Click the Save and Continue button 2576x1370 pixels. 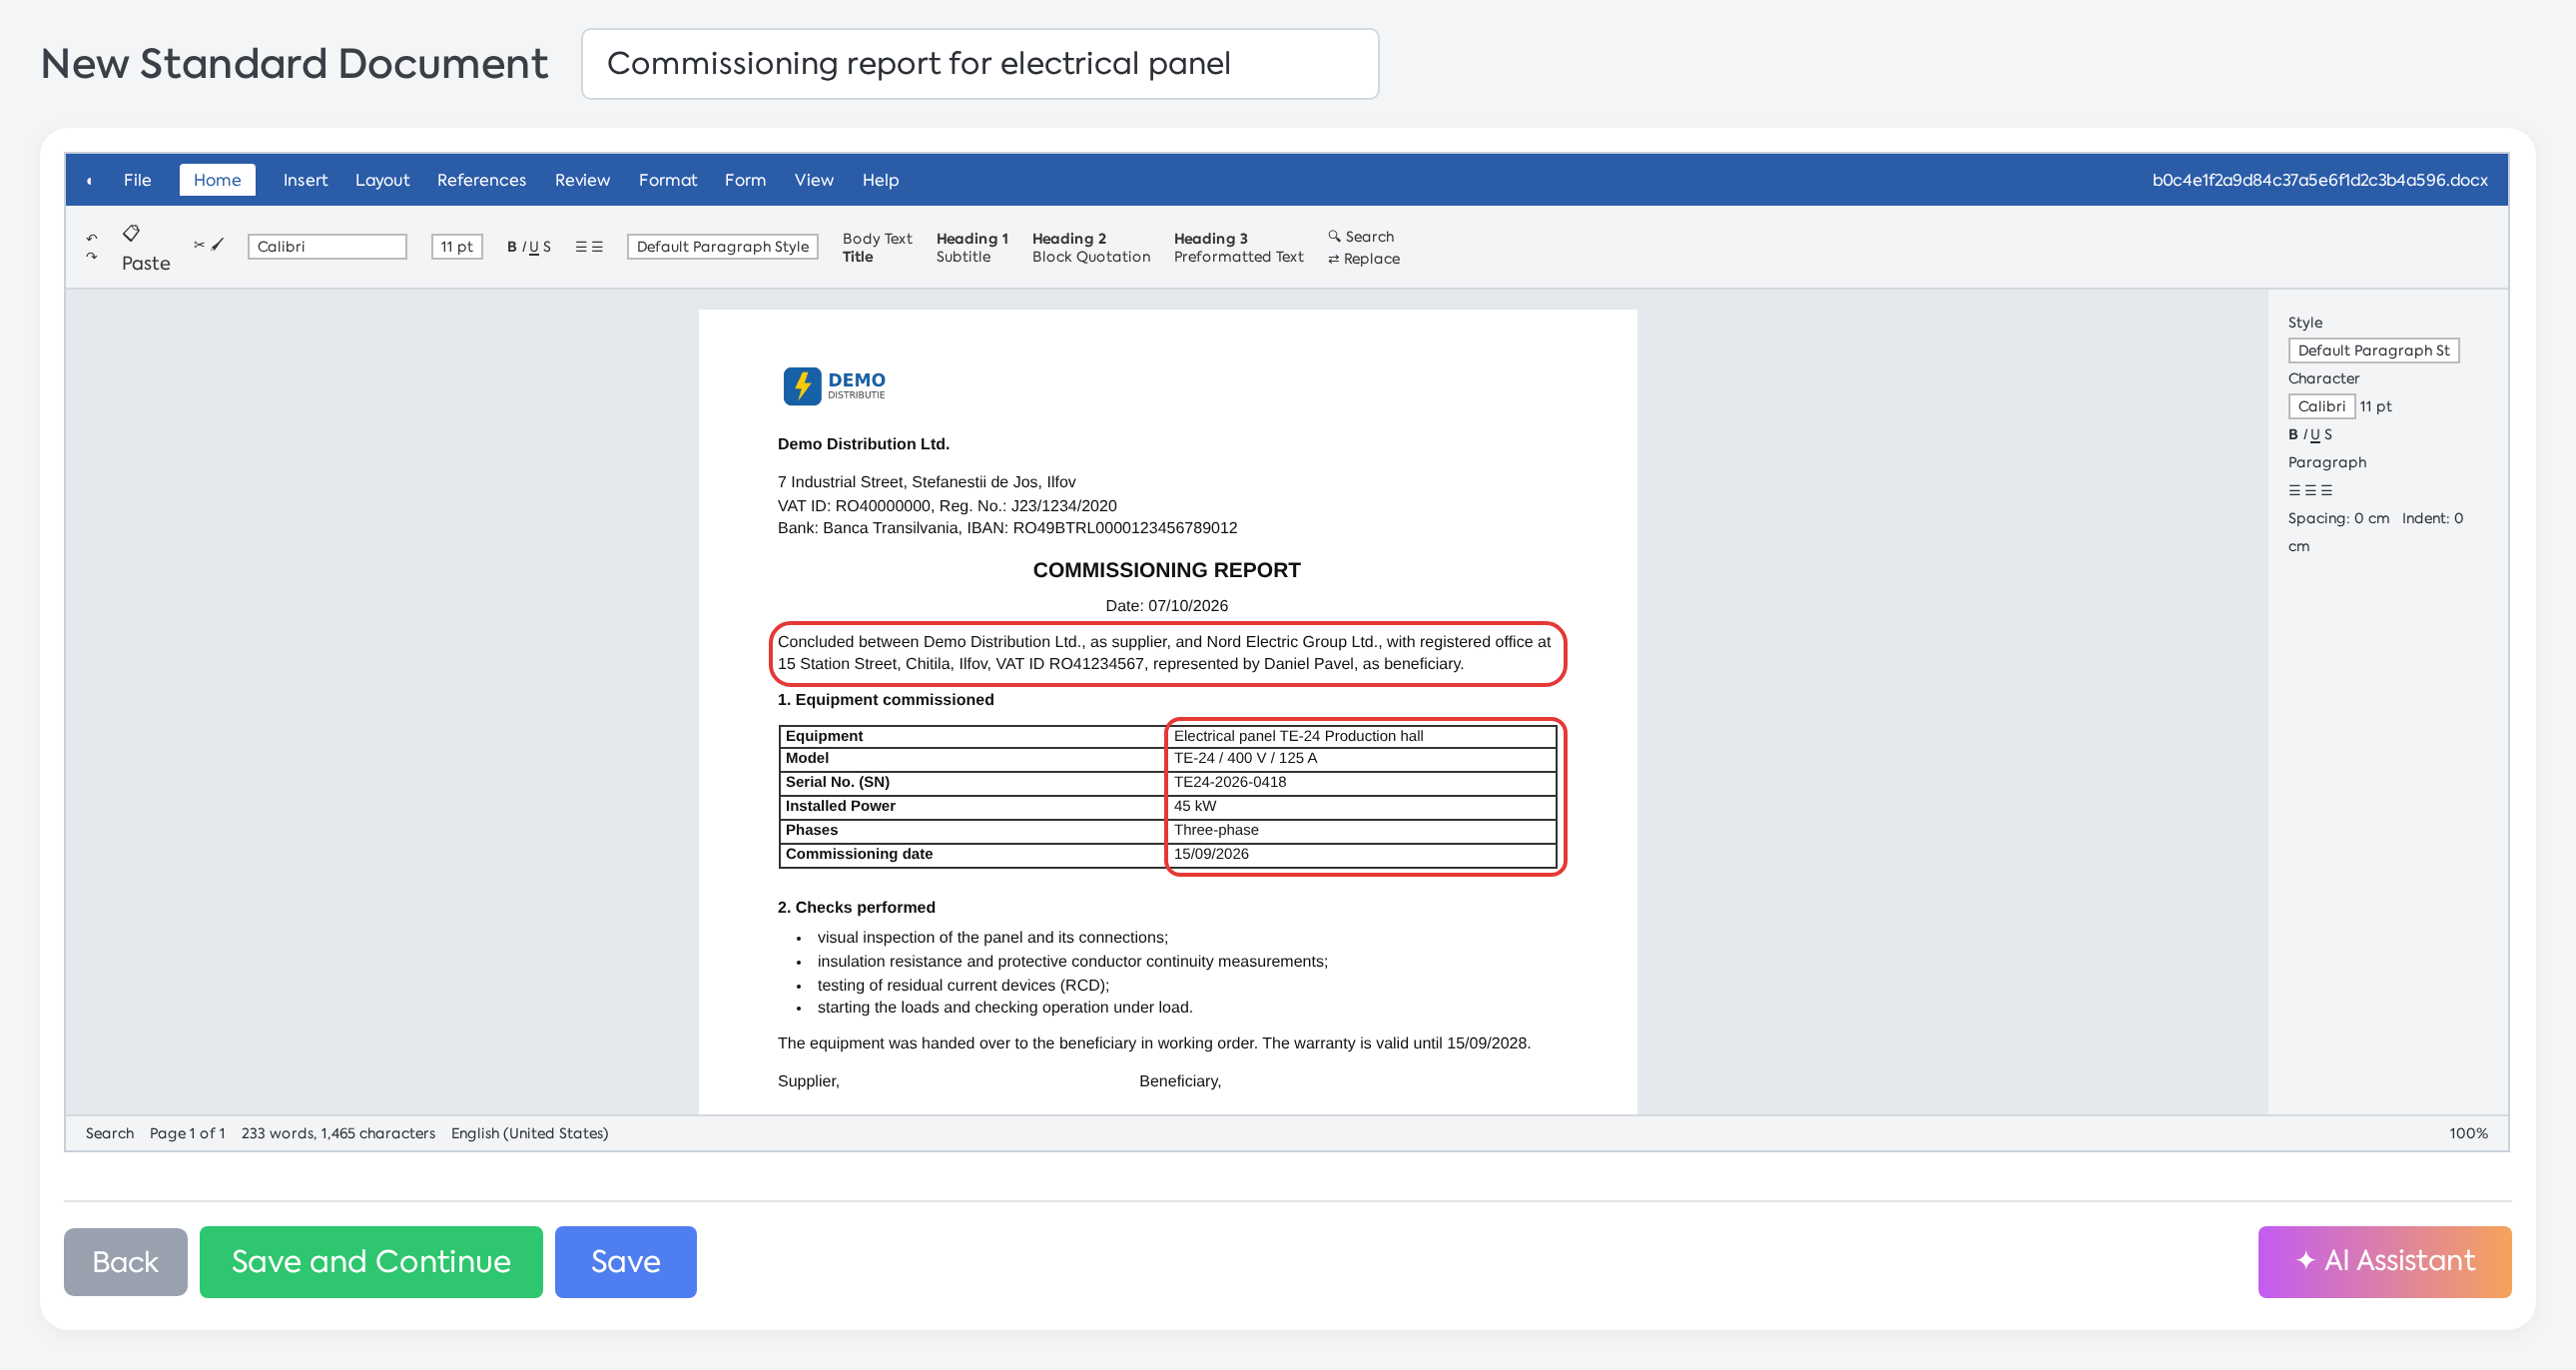(x=371, y=1262)
